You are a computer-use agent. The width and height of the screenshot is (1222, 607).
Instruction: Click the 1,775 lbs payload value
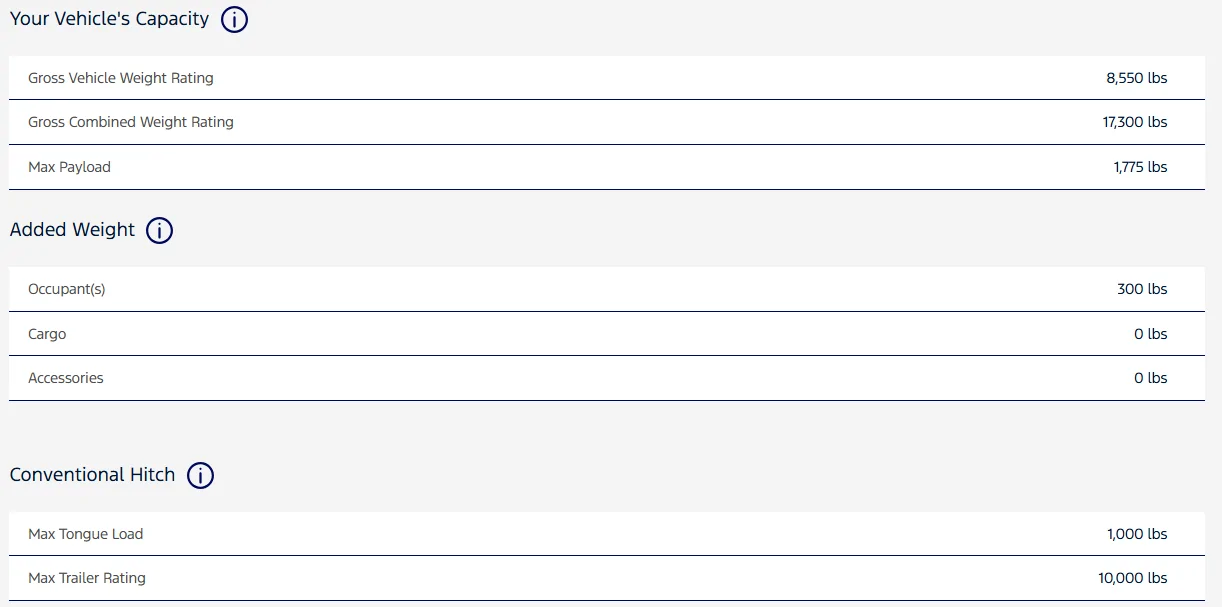1140,167
